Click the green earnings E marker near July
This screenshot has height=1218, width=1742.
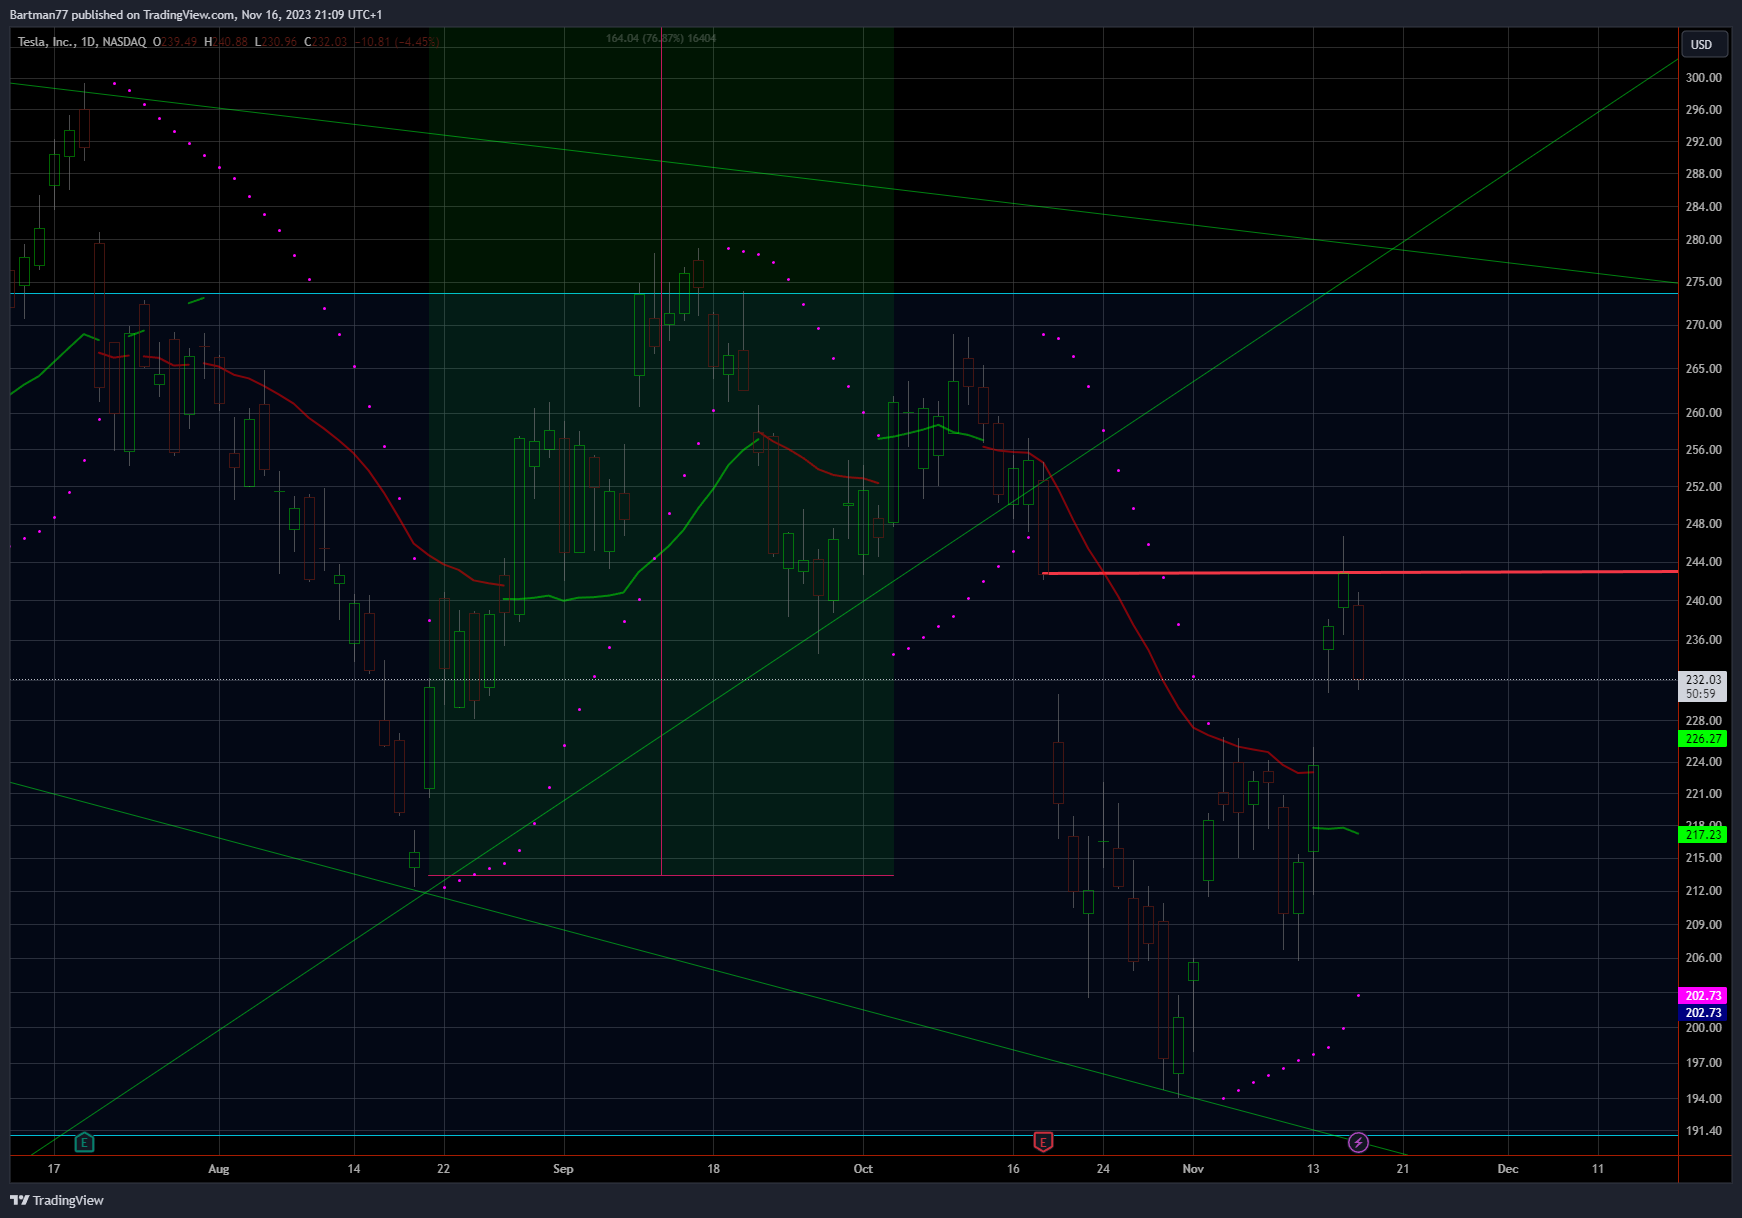[84, 1142]
